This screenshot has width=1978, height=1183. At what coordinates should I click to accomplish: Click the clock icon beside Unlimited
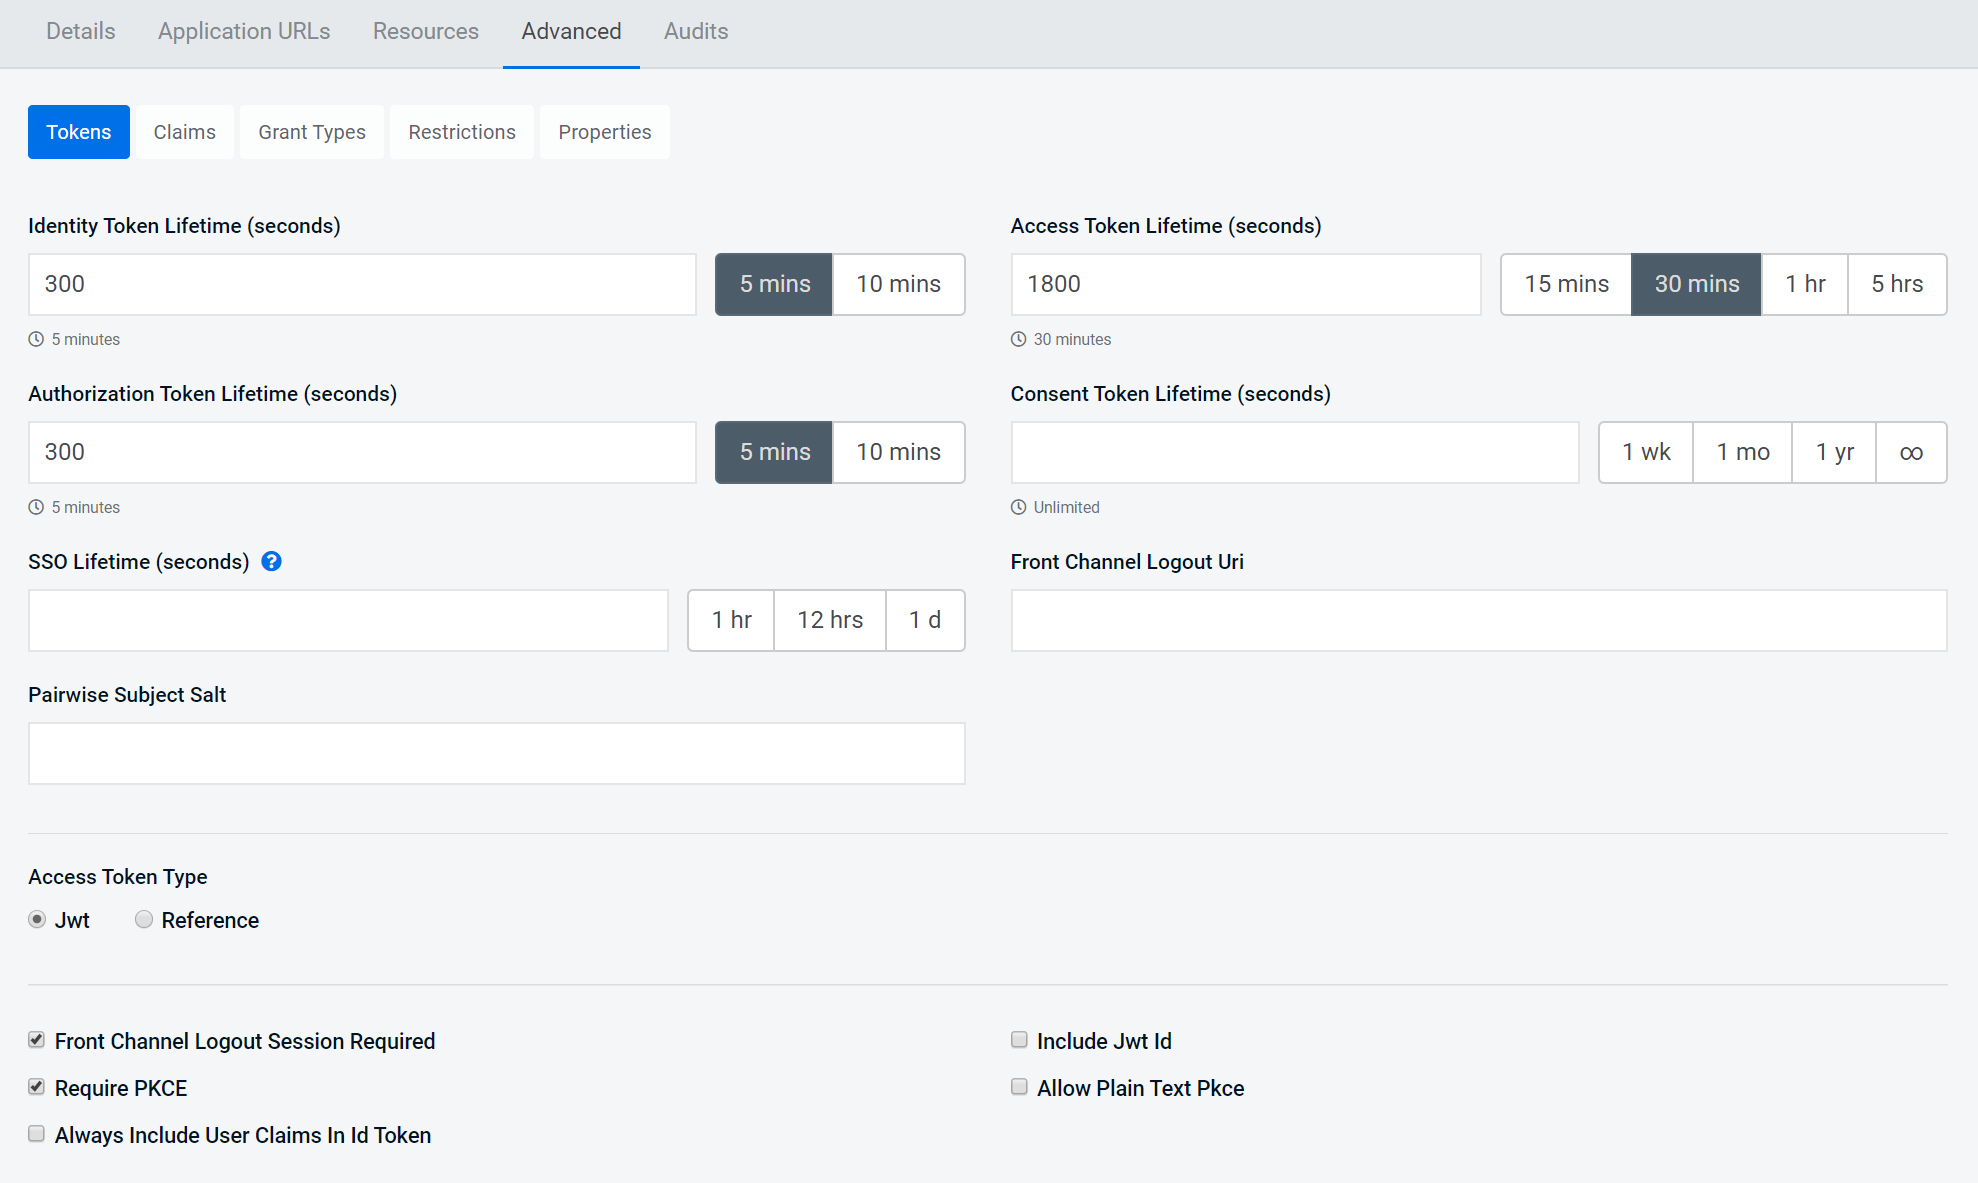(x=1018, y=506)
